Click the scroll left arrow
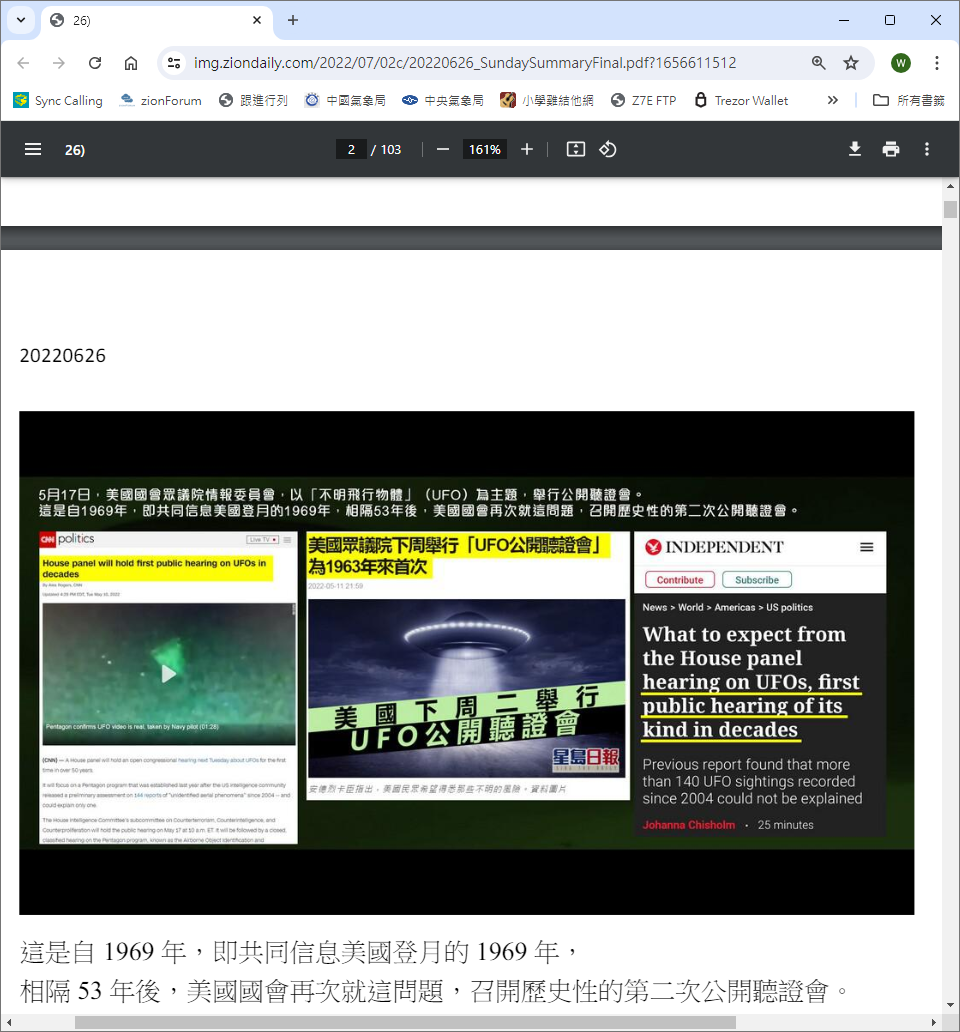The width and height of the screenshot is (960, 1032). point(9,1022)
